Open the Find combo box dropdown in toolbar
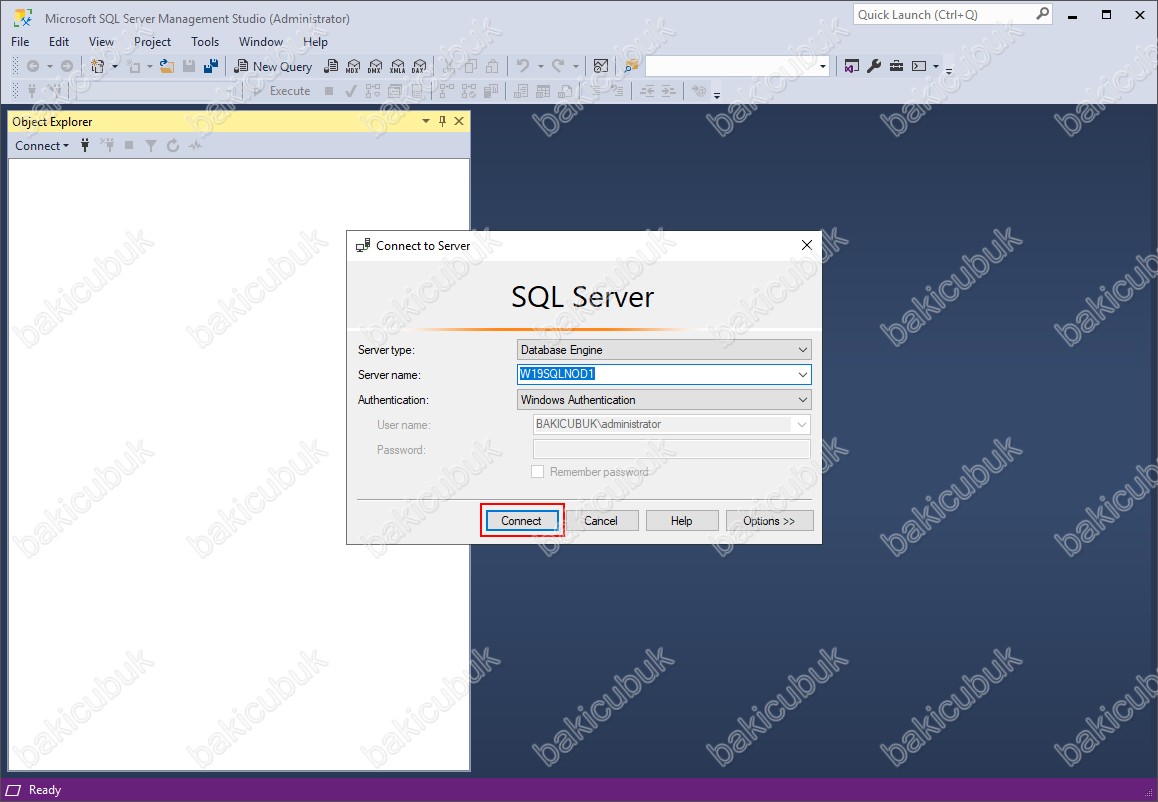Viewport: 1158px width, 802px height. tap(823, 66)
